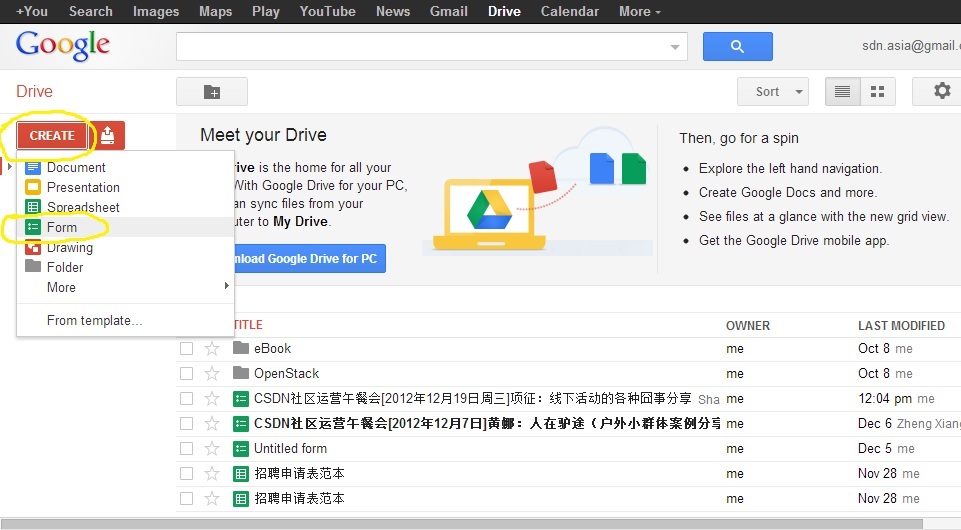
Task: Click the red CREATE button
Action: pos(52,135)
